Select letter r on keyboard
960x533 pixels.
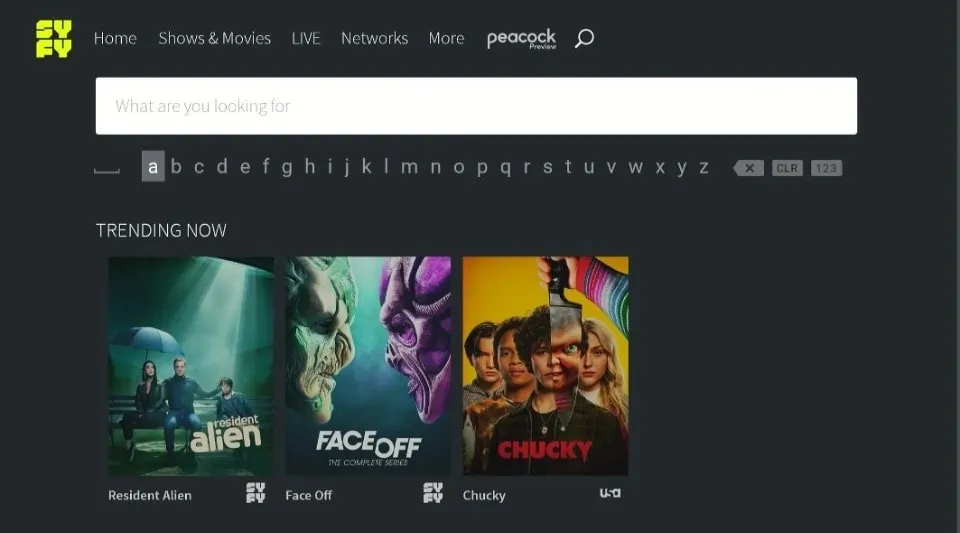click(x=527, y=167)
